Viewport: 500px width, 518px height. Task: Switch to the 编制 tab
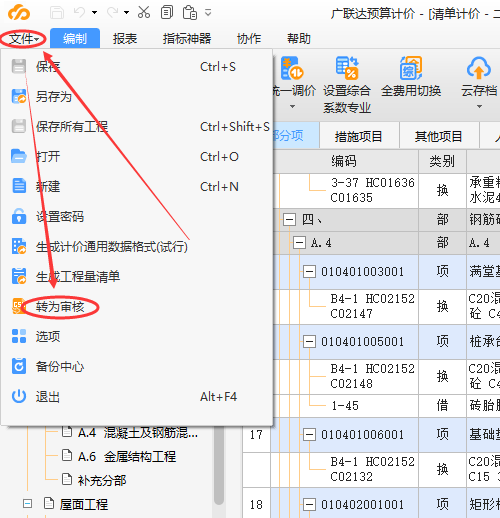point(75,39)
